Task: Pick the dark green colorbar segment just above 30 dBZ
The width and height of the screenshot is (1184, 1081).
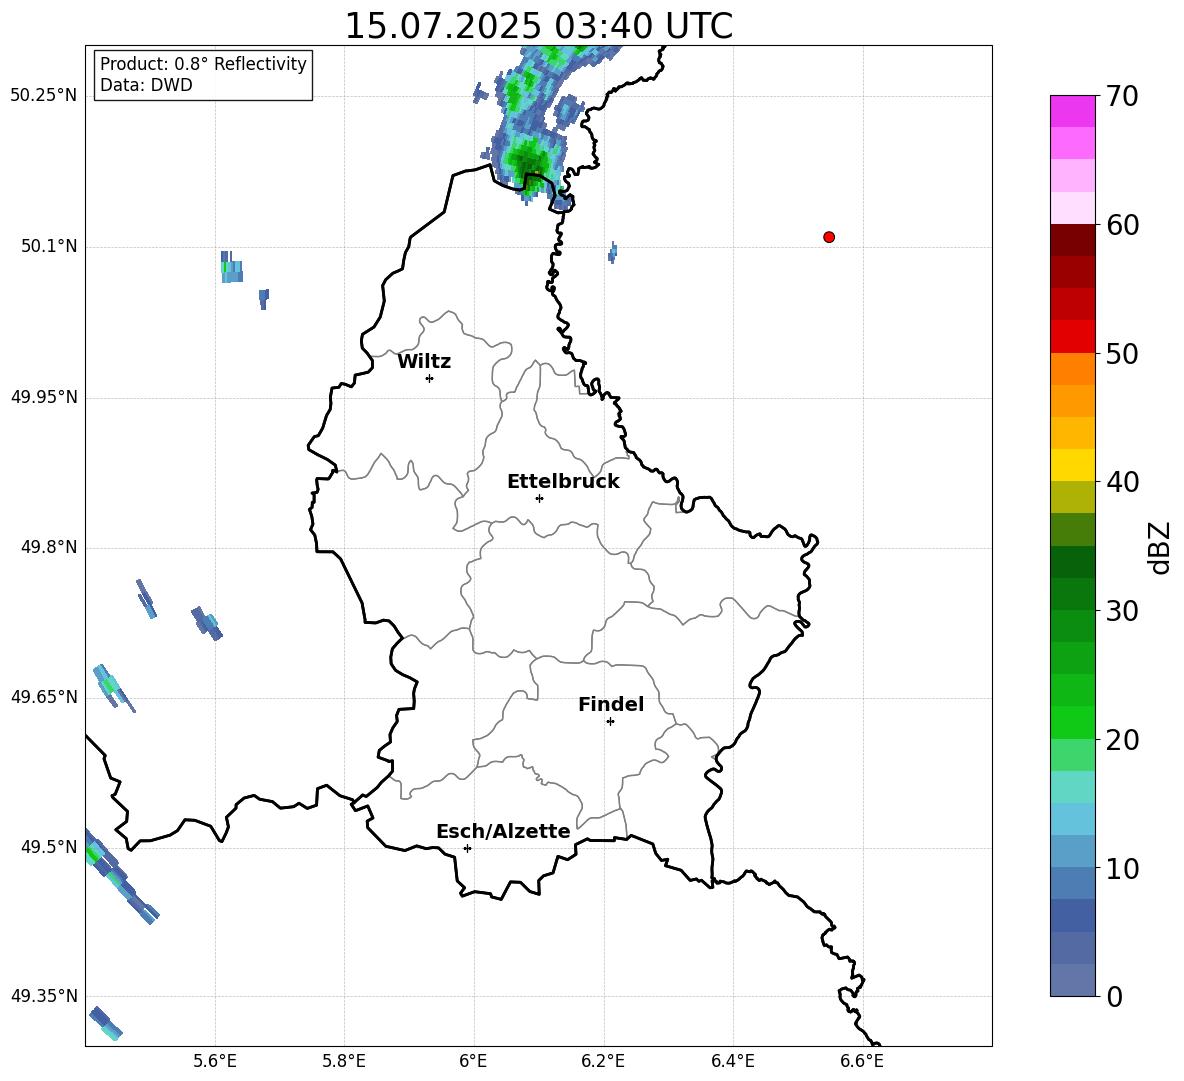Action: tap(1073, 594)
